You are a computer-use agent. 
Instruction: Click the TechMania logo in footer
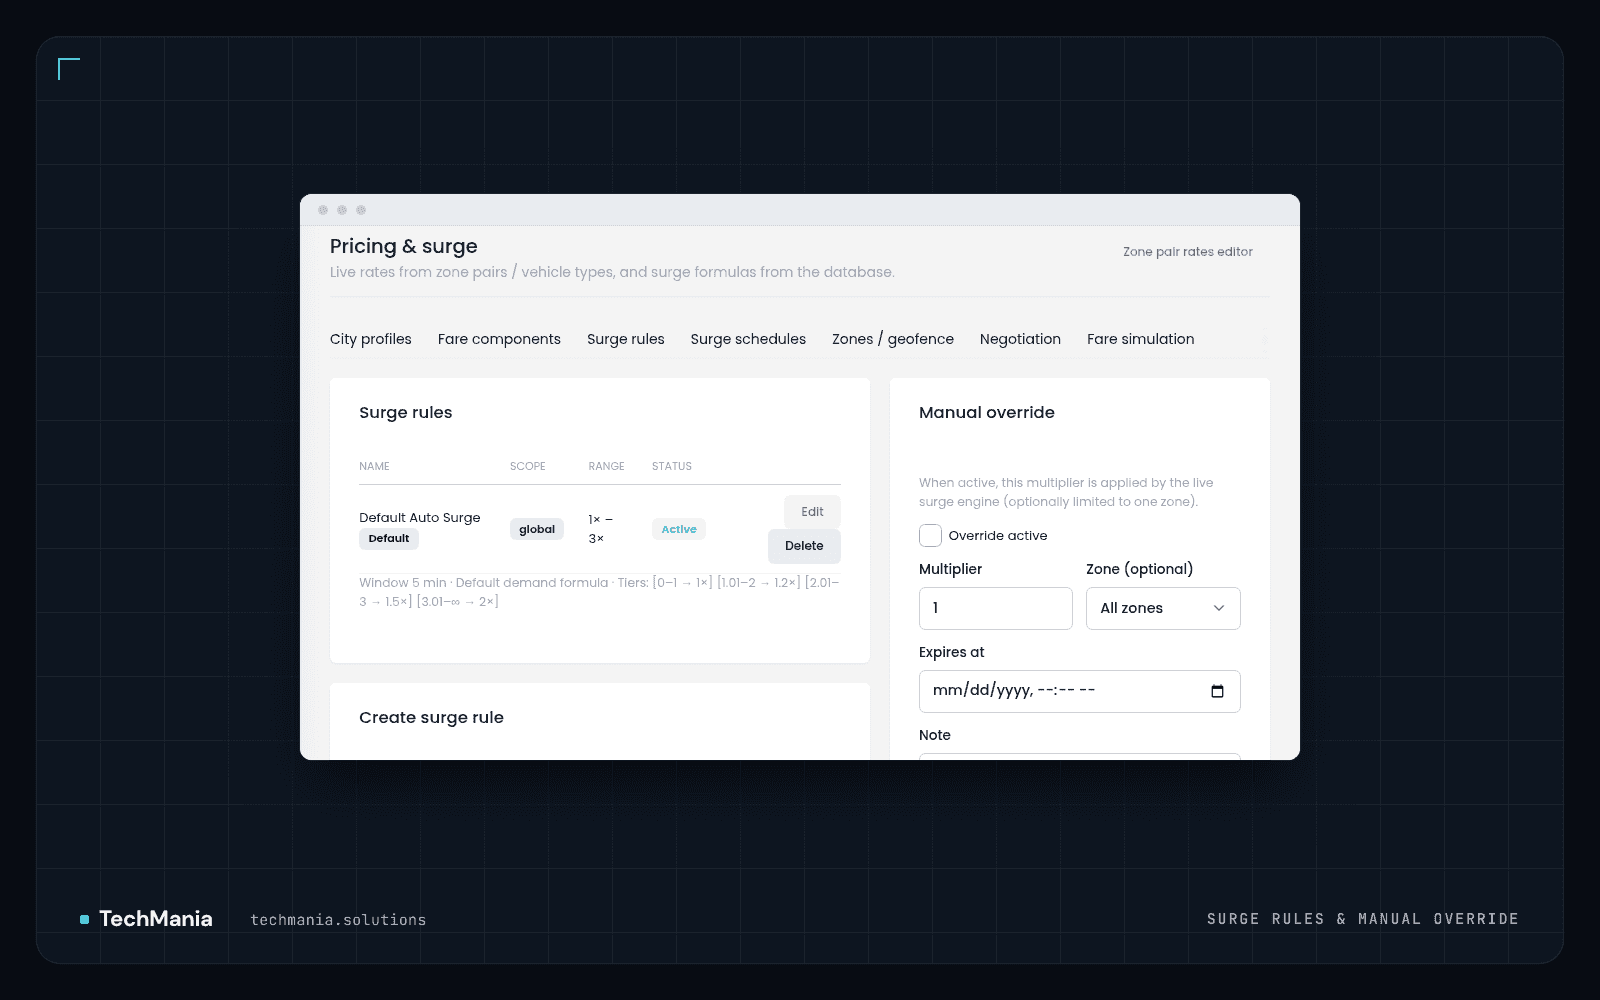pos(146,919)
